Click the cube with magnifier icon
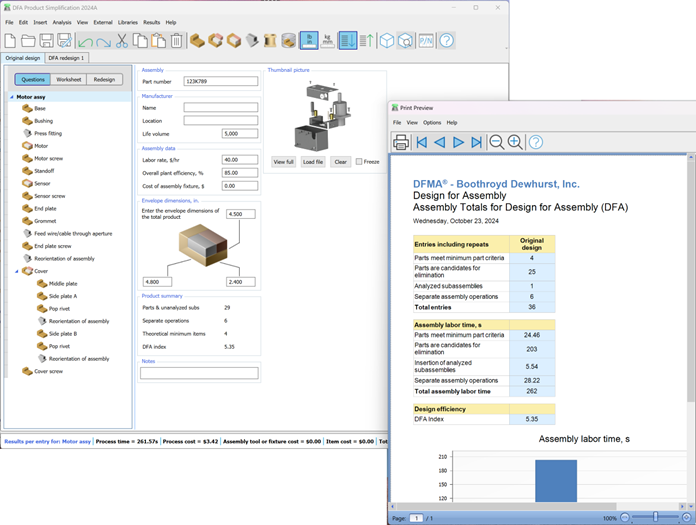 pyautogui.click(x=405, y=41)
